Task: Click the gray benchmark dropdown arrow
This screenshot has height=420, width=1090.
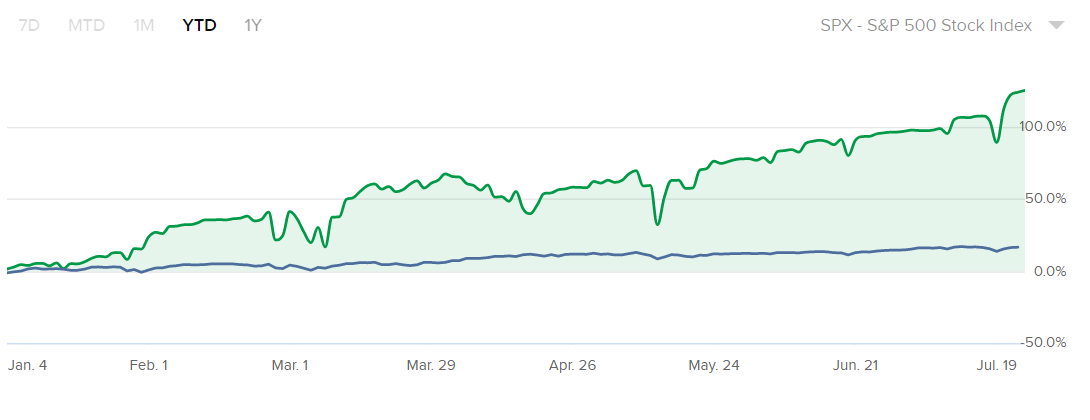Action: click(1056, 26)
